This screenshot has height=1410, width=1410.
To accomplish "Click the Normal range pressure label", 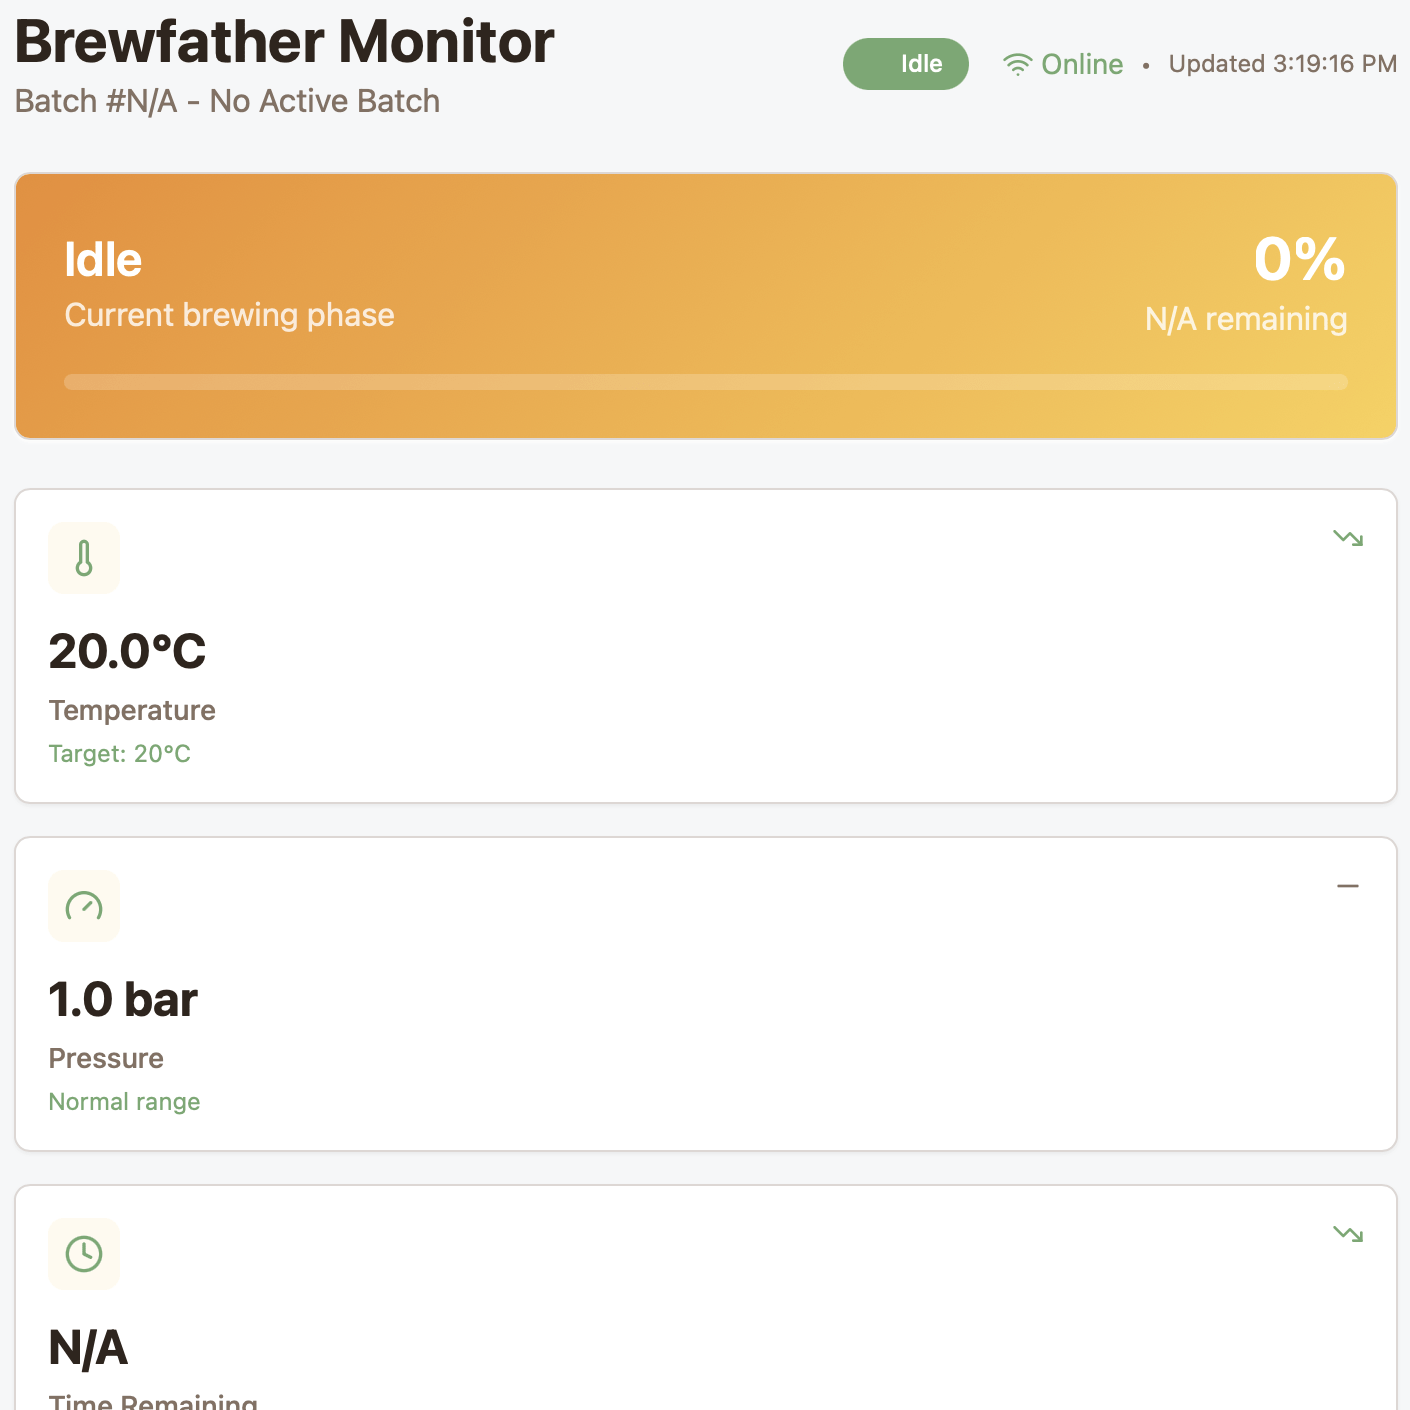I will (x=124, y=1102).
